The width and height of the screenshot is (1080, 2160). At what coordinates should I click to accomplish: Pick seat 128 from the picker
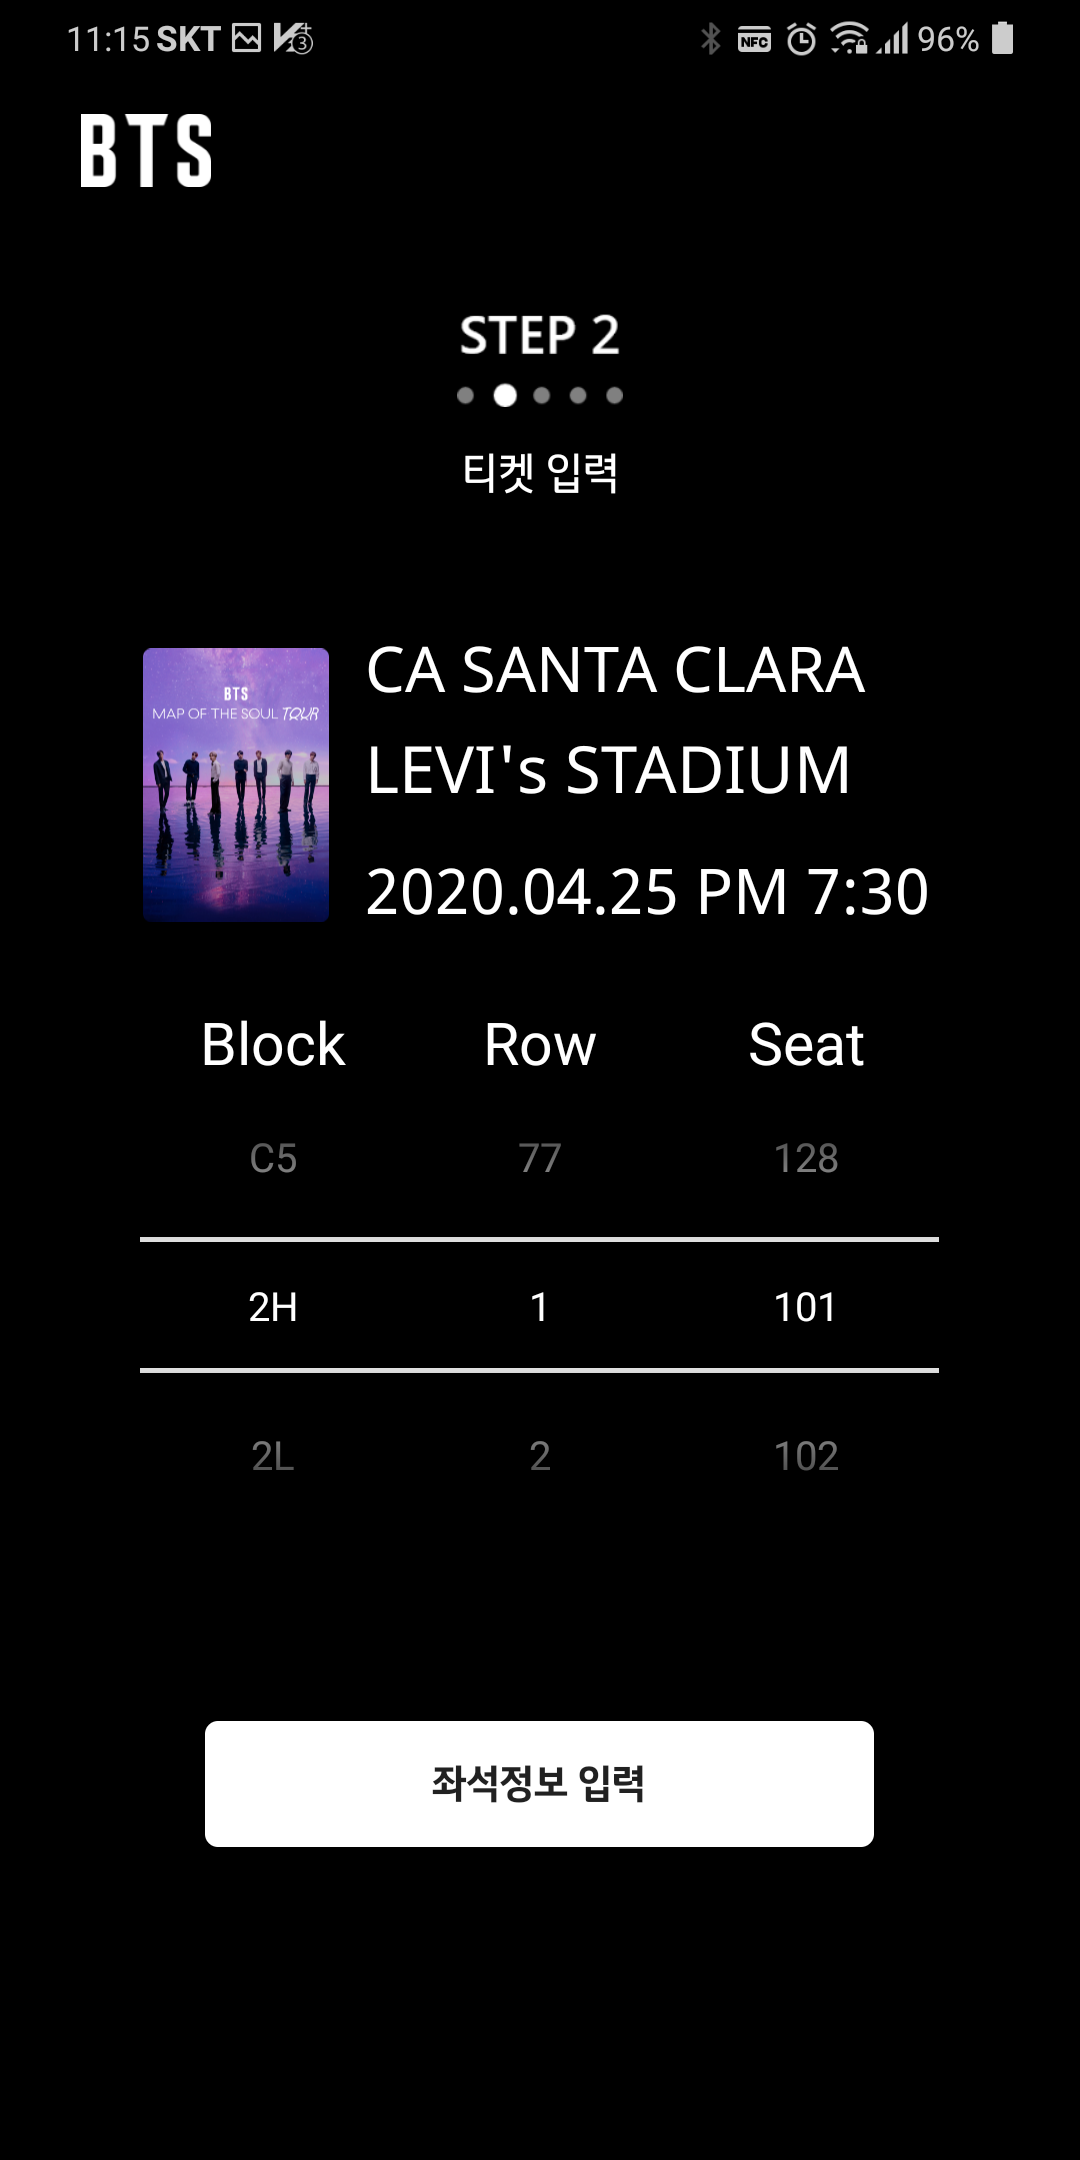806,1158
